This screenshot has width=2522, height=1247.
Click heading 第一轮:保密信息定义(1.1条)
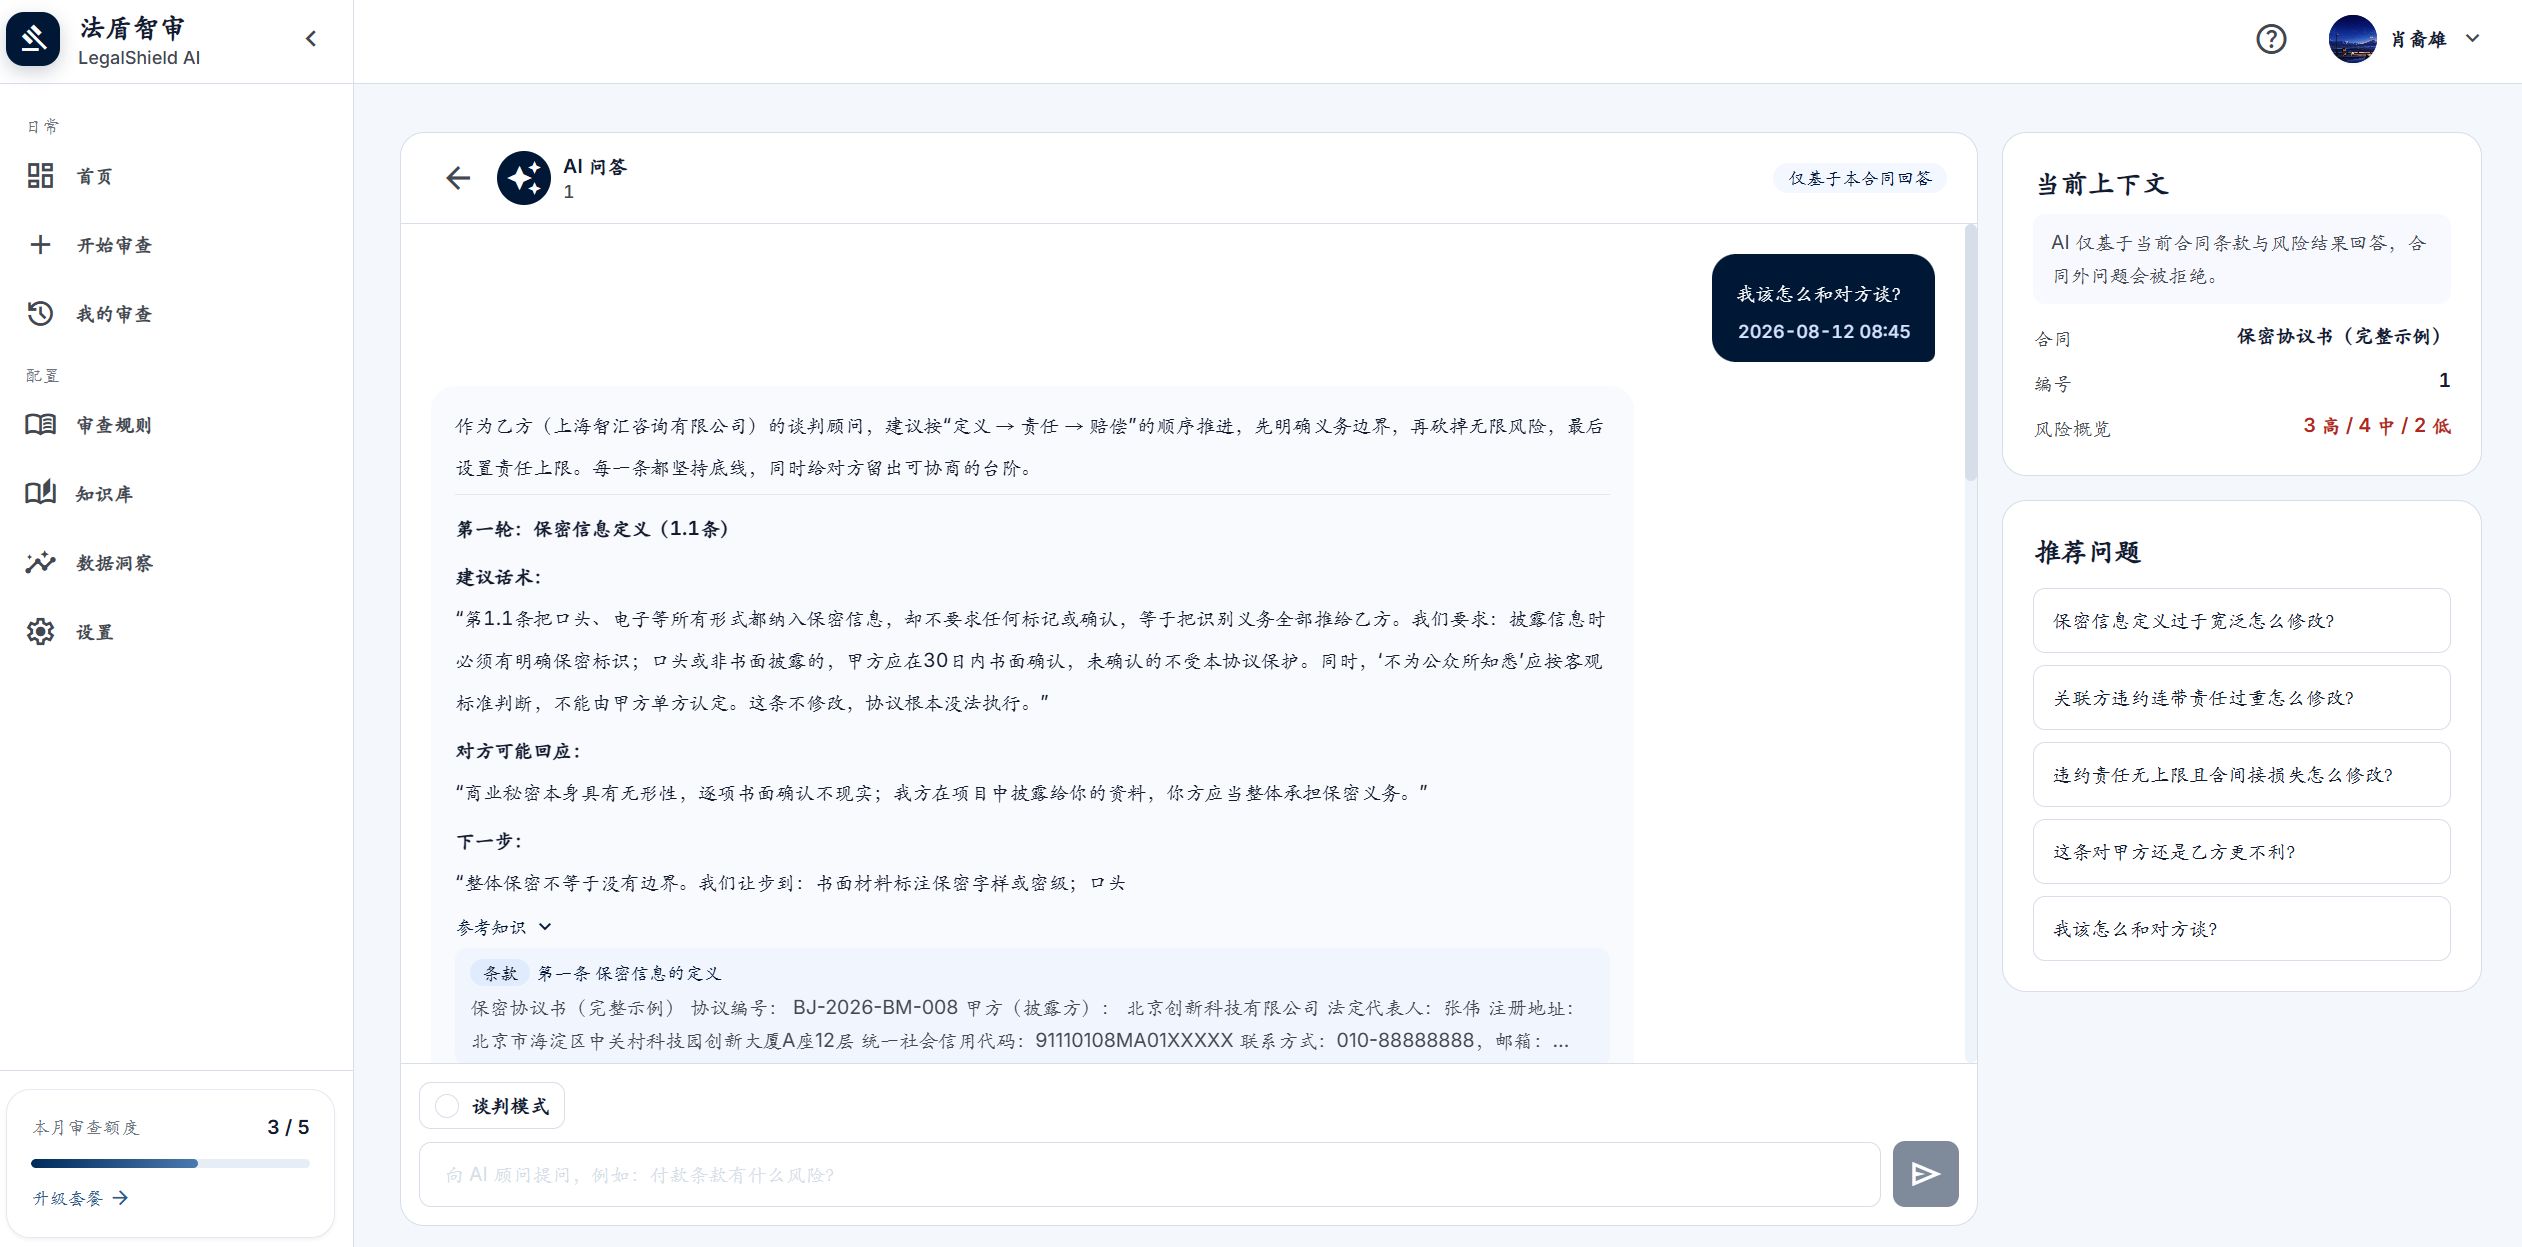click(x=596, y=529)
